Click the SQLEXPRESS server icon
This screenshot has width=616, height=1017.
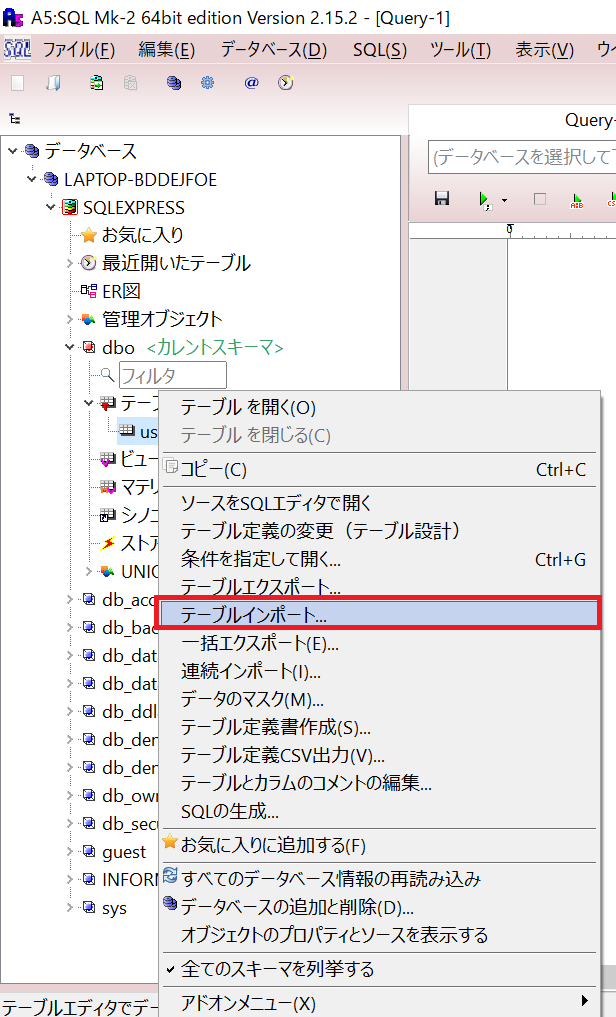pyautogui.click(x=69, y=208)
